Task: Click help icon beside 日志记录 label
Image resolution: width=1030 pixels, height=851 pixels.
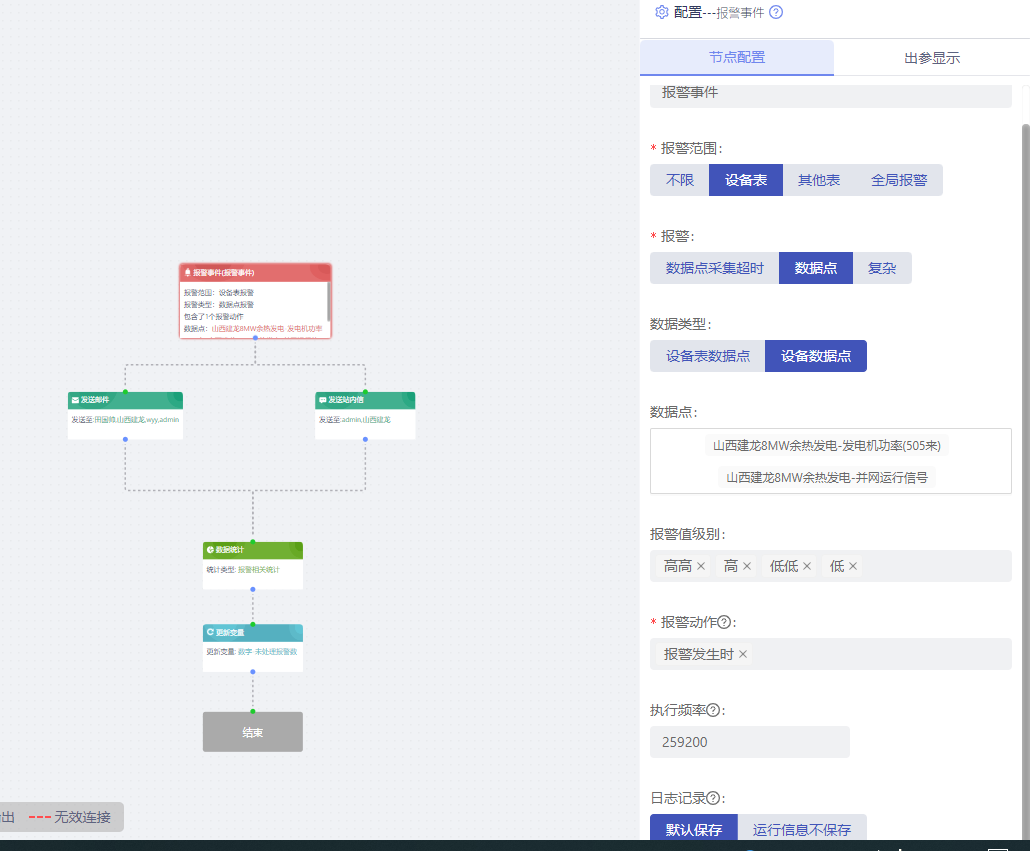Action: click(x=712, y=798)
